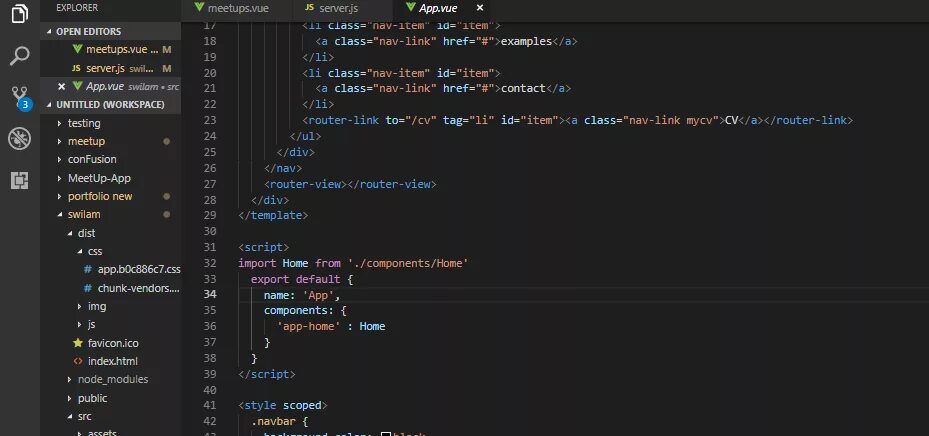Image resolution: width=929 pixels, height=436 pixels.
Task: Click line number 31 in the gutter
Action: [210, 247]
